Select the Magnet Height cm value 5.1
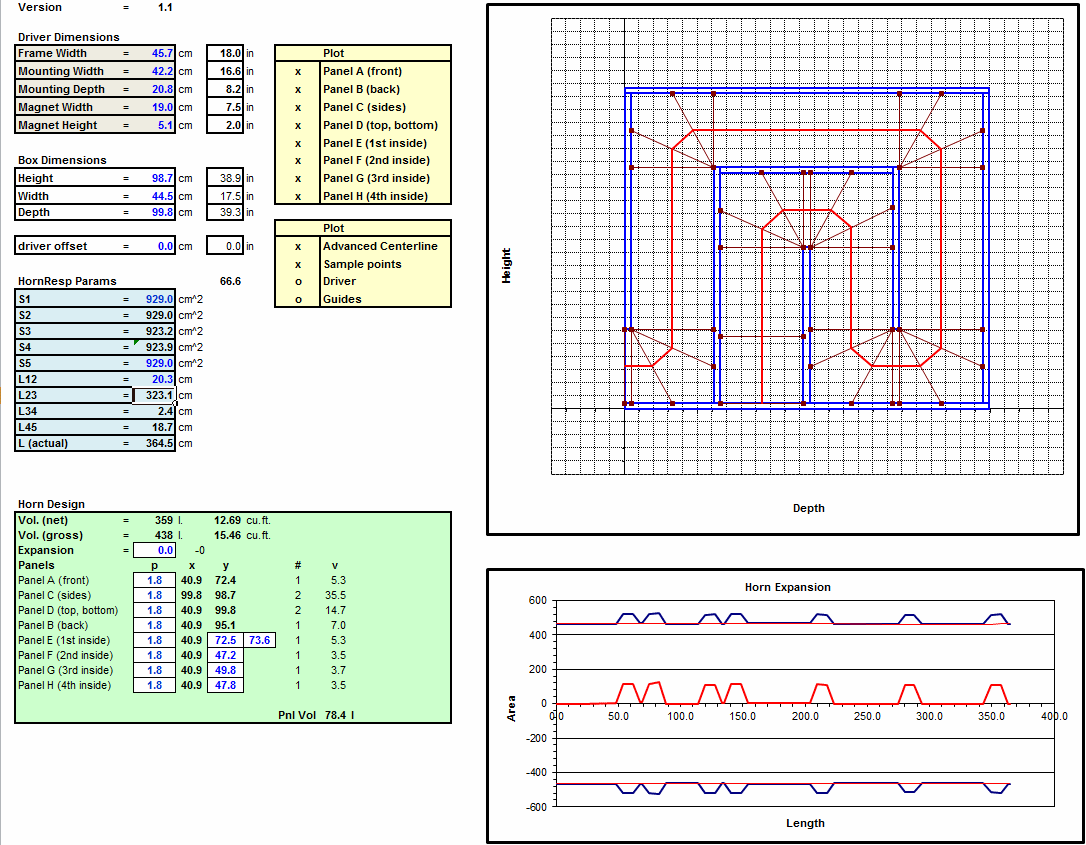Screen dimensions: 1086x845 pyautogui.click(x=154, y=125)
